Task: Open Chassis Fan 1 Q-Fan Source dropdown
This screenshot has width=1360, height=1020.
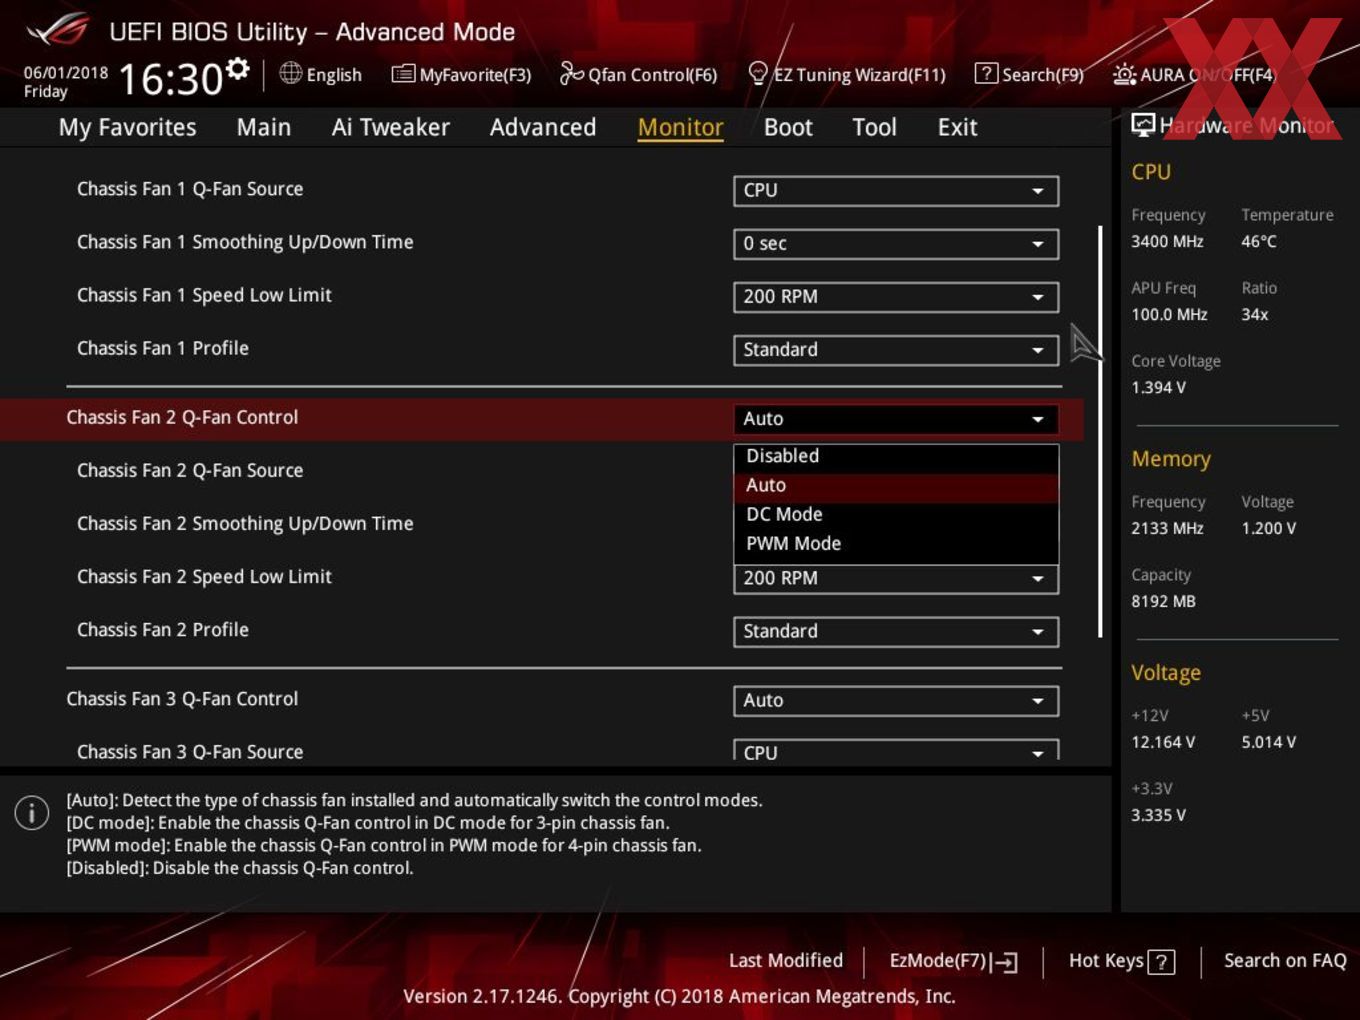Action: (896, 190)
